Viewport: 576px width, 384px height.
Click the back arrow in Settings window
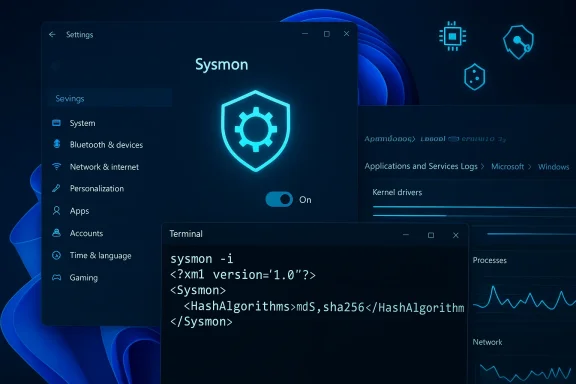click(x=52, y=35)
